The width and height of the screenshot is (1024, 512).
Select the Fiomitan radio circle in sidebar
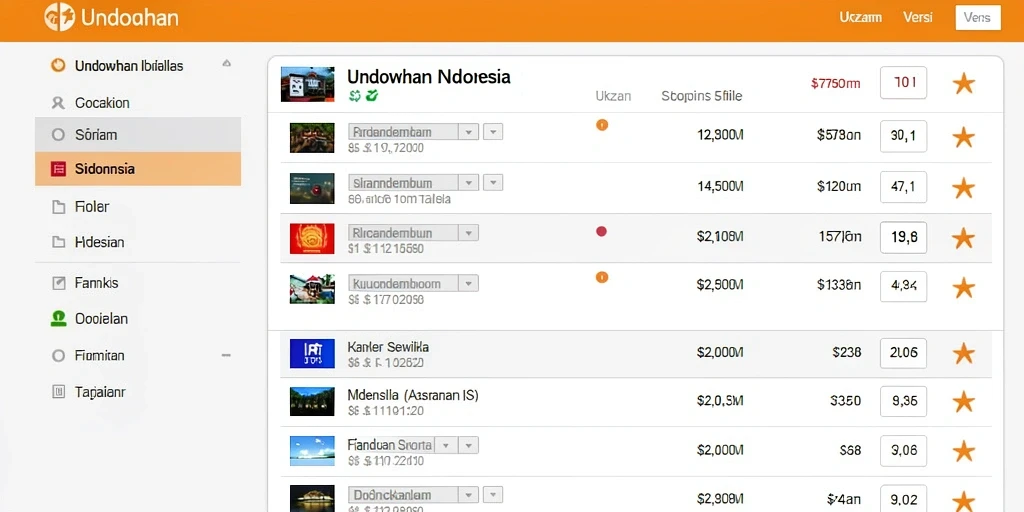pyautogui.click(x=58, y=356)
